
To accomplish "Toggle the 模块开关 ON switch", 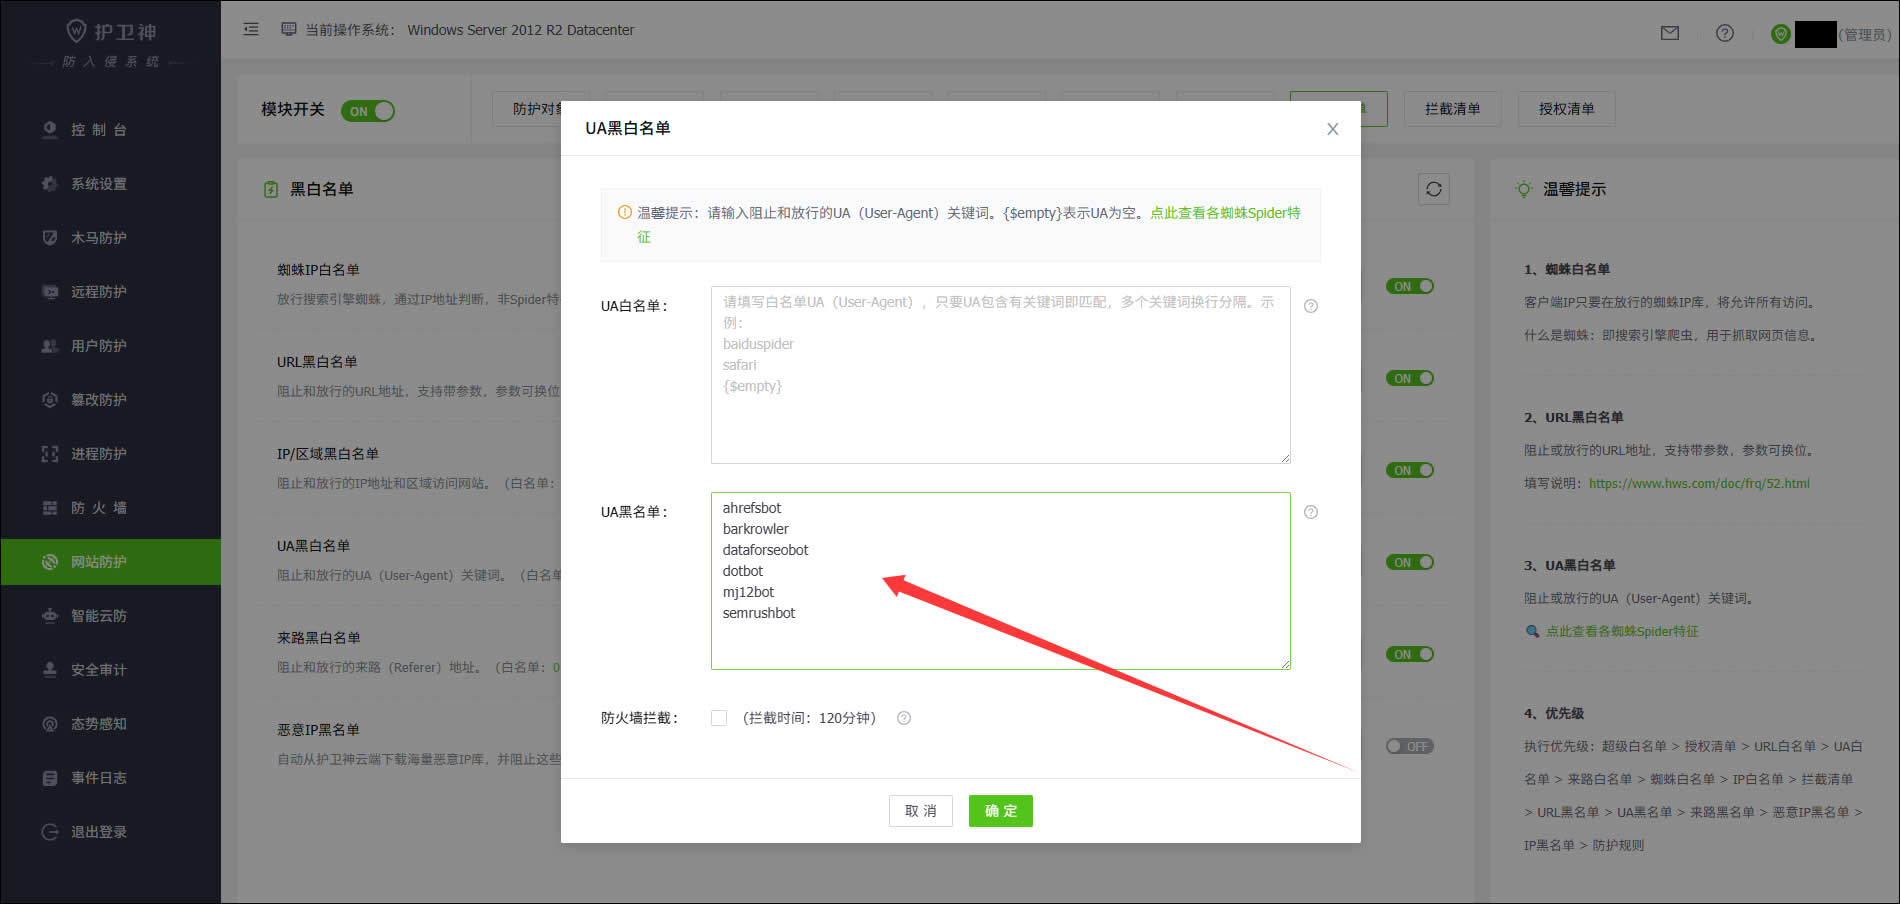I will [x=368, y=111].
